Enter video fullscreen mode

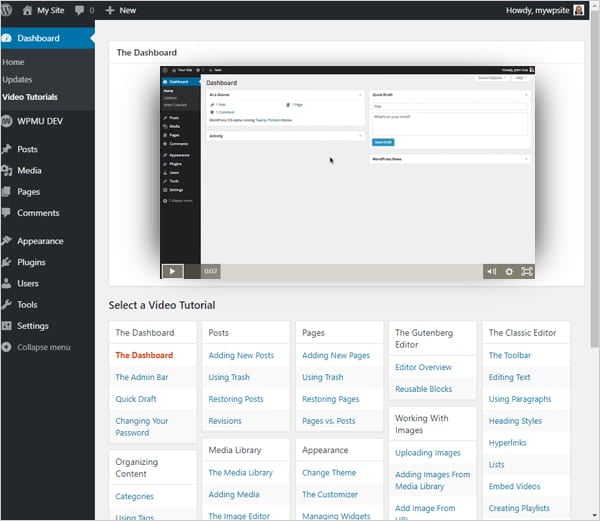click(527, 272)
